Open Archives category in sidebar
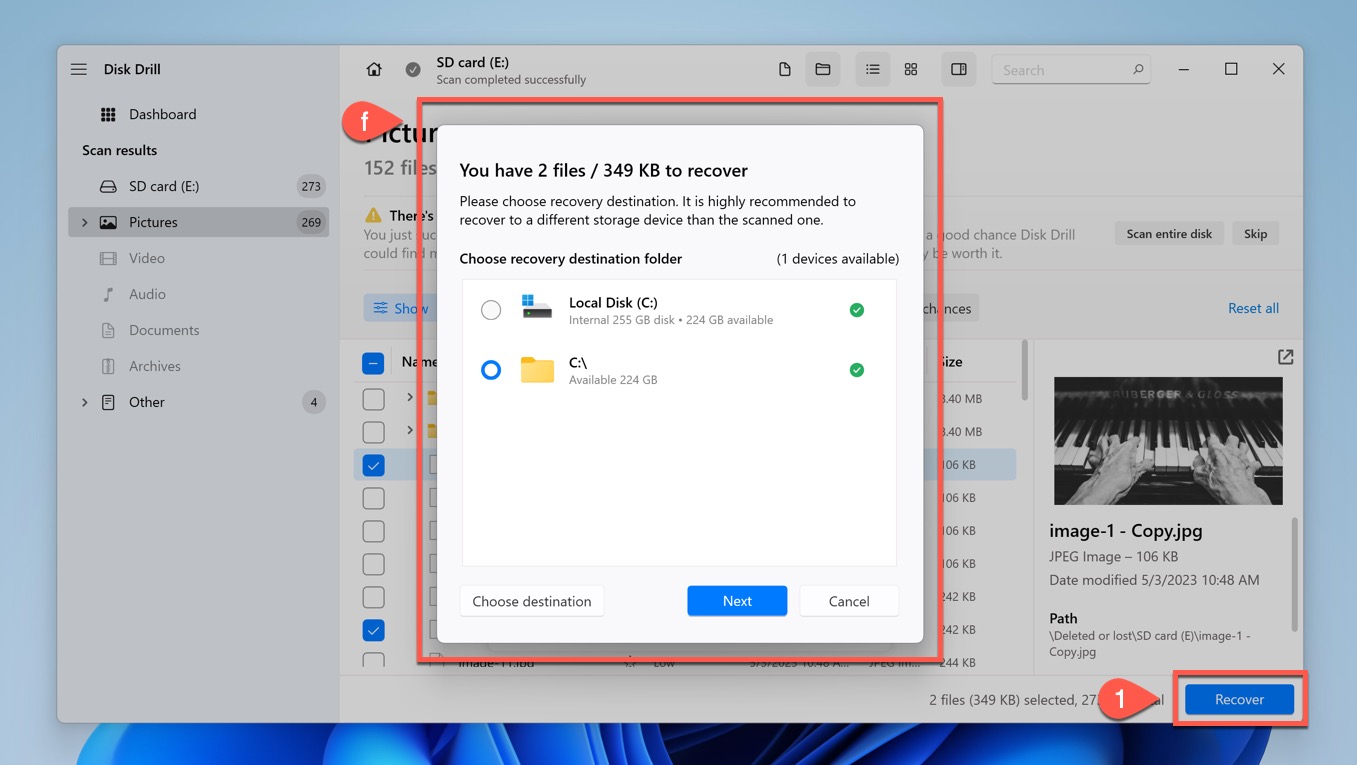 click(x=198, y=366)
